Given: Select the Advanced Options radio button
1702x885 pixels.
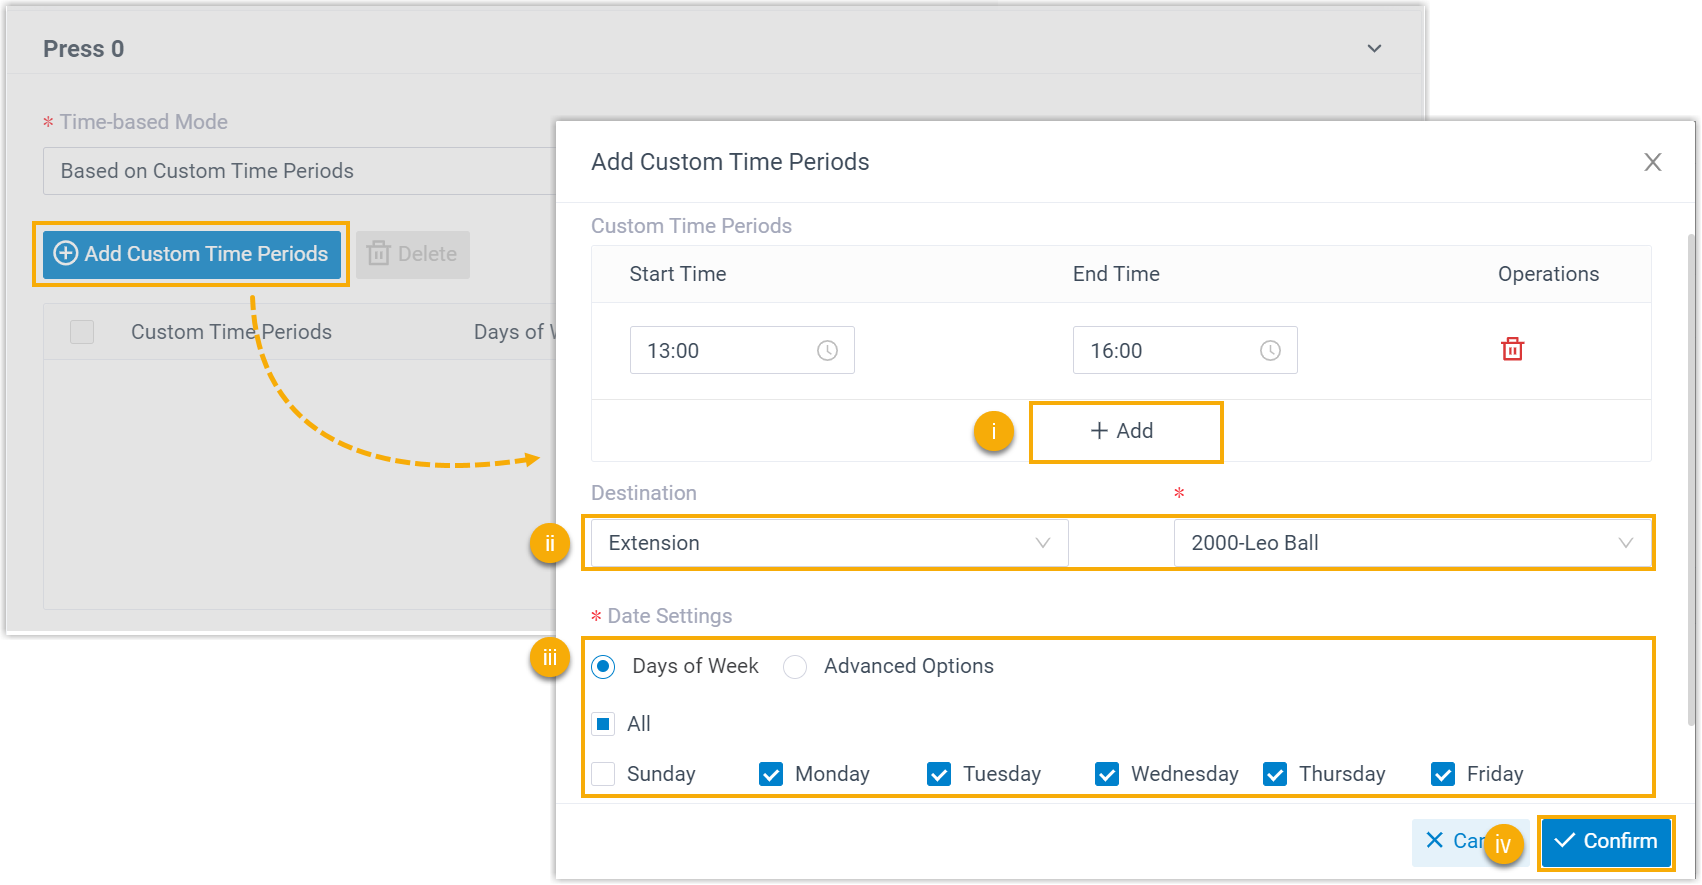Looking at the screenshot, I should (795, 667).
